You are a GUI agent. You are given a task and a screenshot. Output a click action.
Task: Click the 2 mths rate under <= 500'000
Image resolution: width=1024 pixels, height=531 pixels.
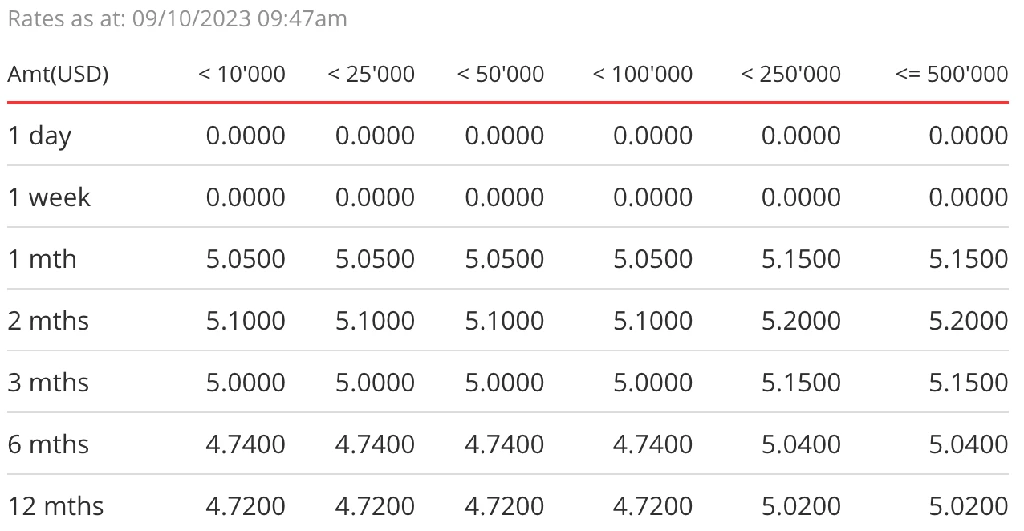pyautogui.click(x=968, y=321)
